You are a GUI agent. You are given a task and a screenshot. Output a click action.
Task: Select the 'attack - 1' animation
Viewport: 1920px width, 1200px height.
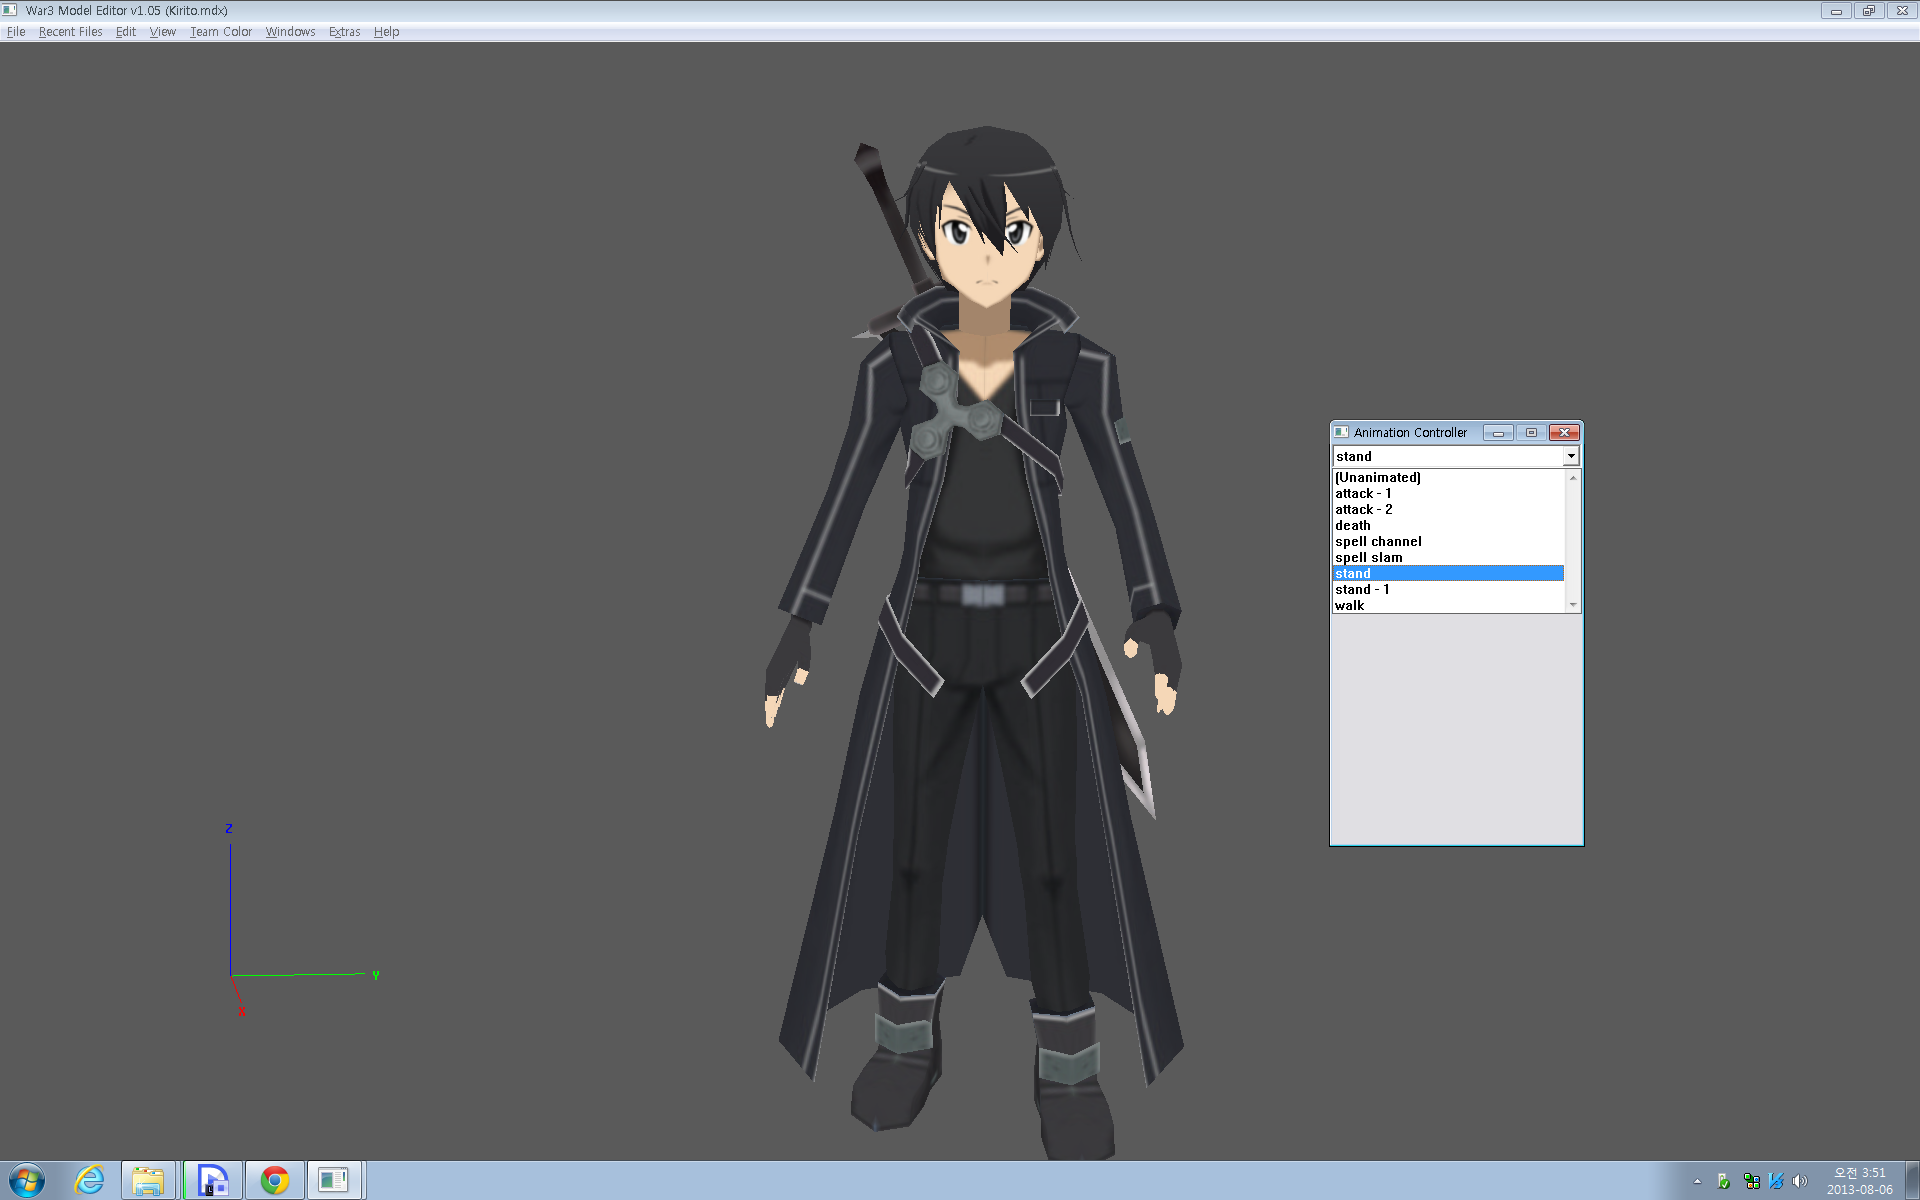[x=1448, y=493]
